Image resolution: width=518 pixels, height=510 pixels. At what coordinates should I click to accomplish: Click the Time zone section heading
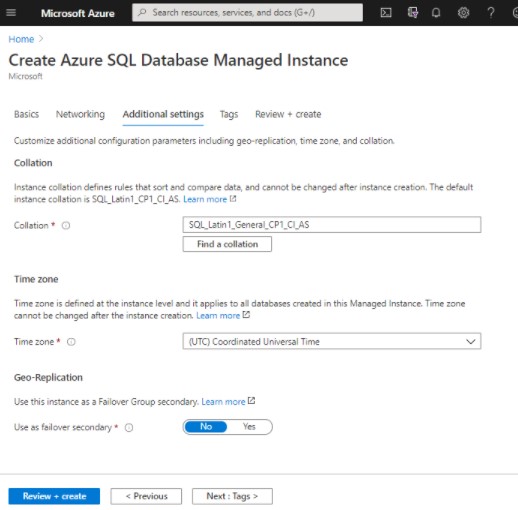pyautogui.click(x=36, y=279)
